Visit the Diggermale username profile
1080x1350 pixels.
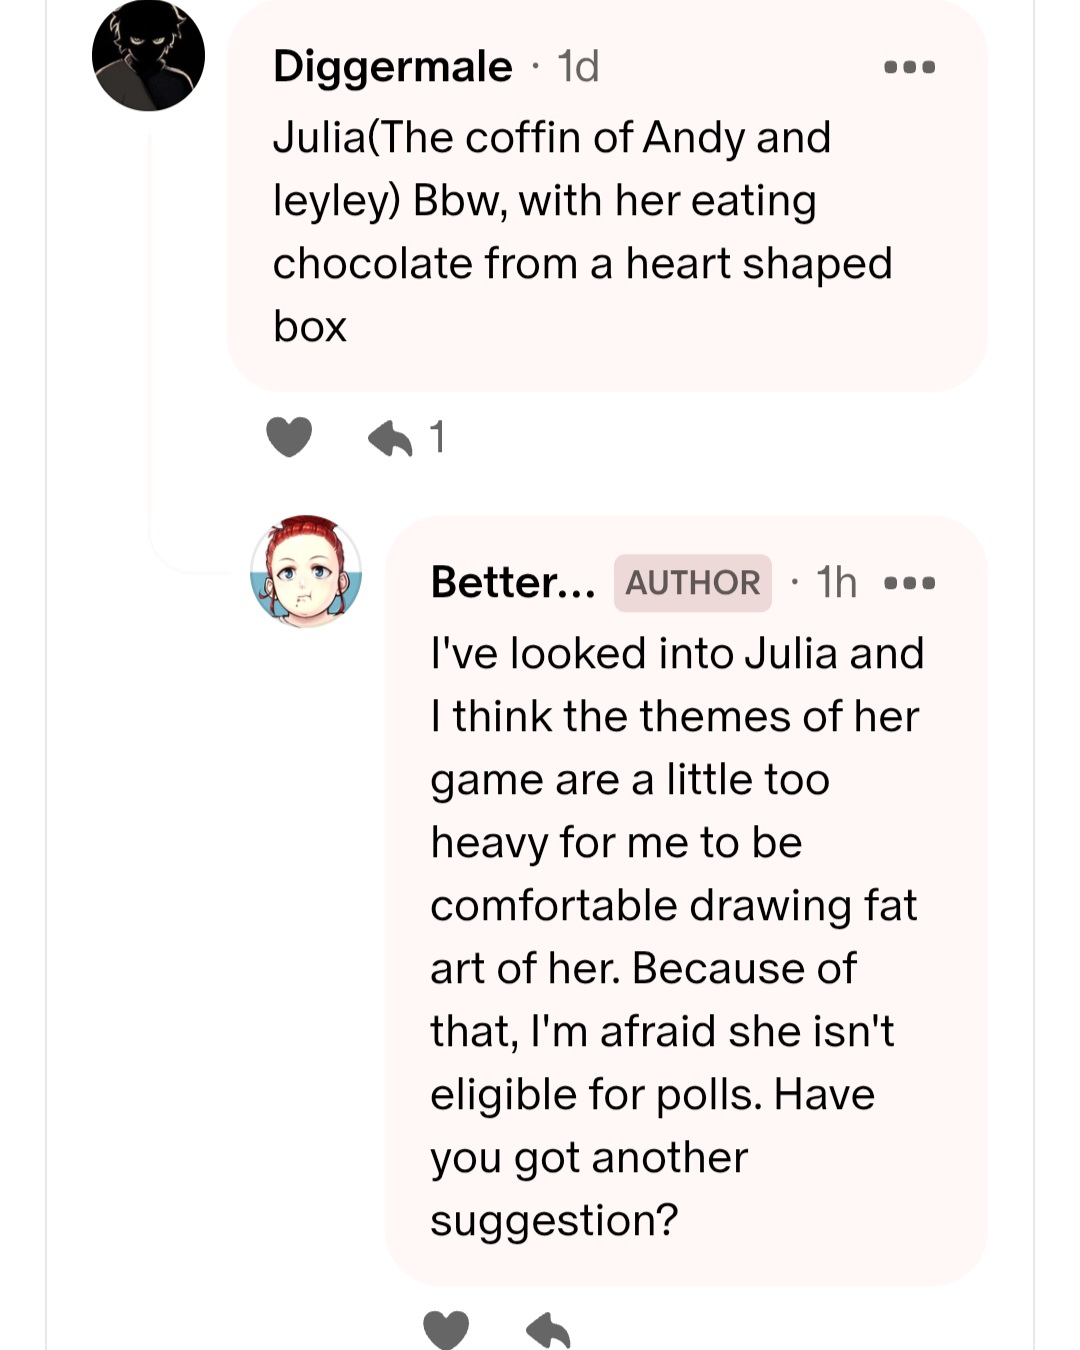point(392,67)
